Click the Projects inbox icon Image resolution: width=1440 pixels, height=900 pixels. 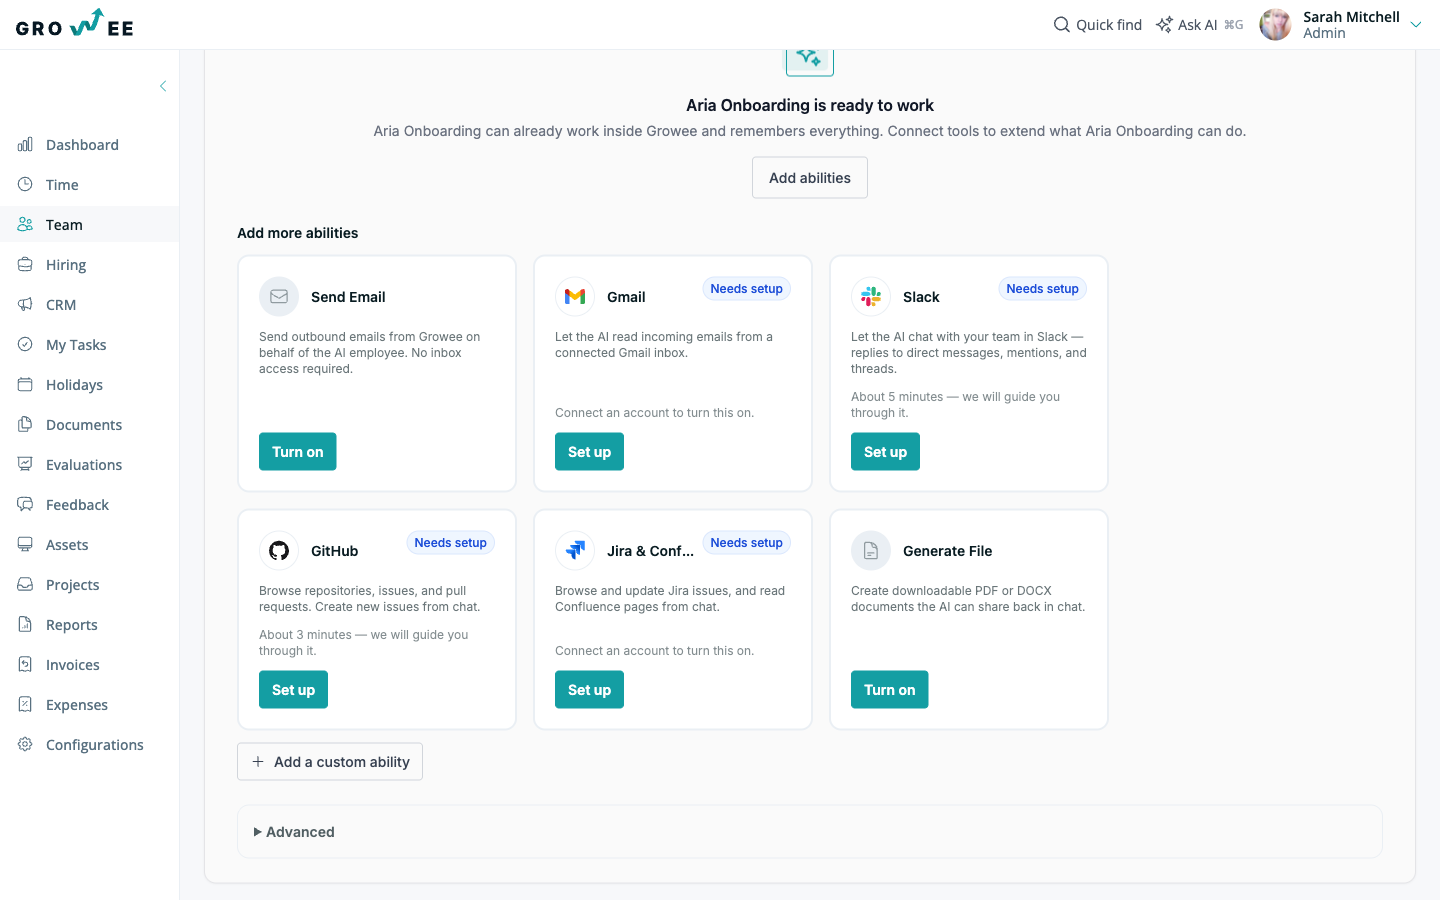[x=25, y=584]
